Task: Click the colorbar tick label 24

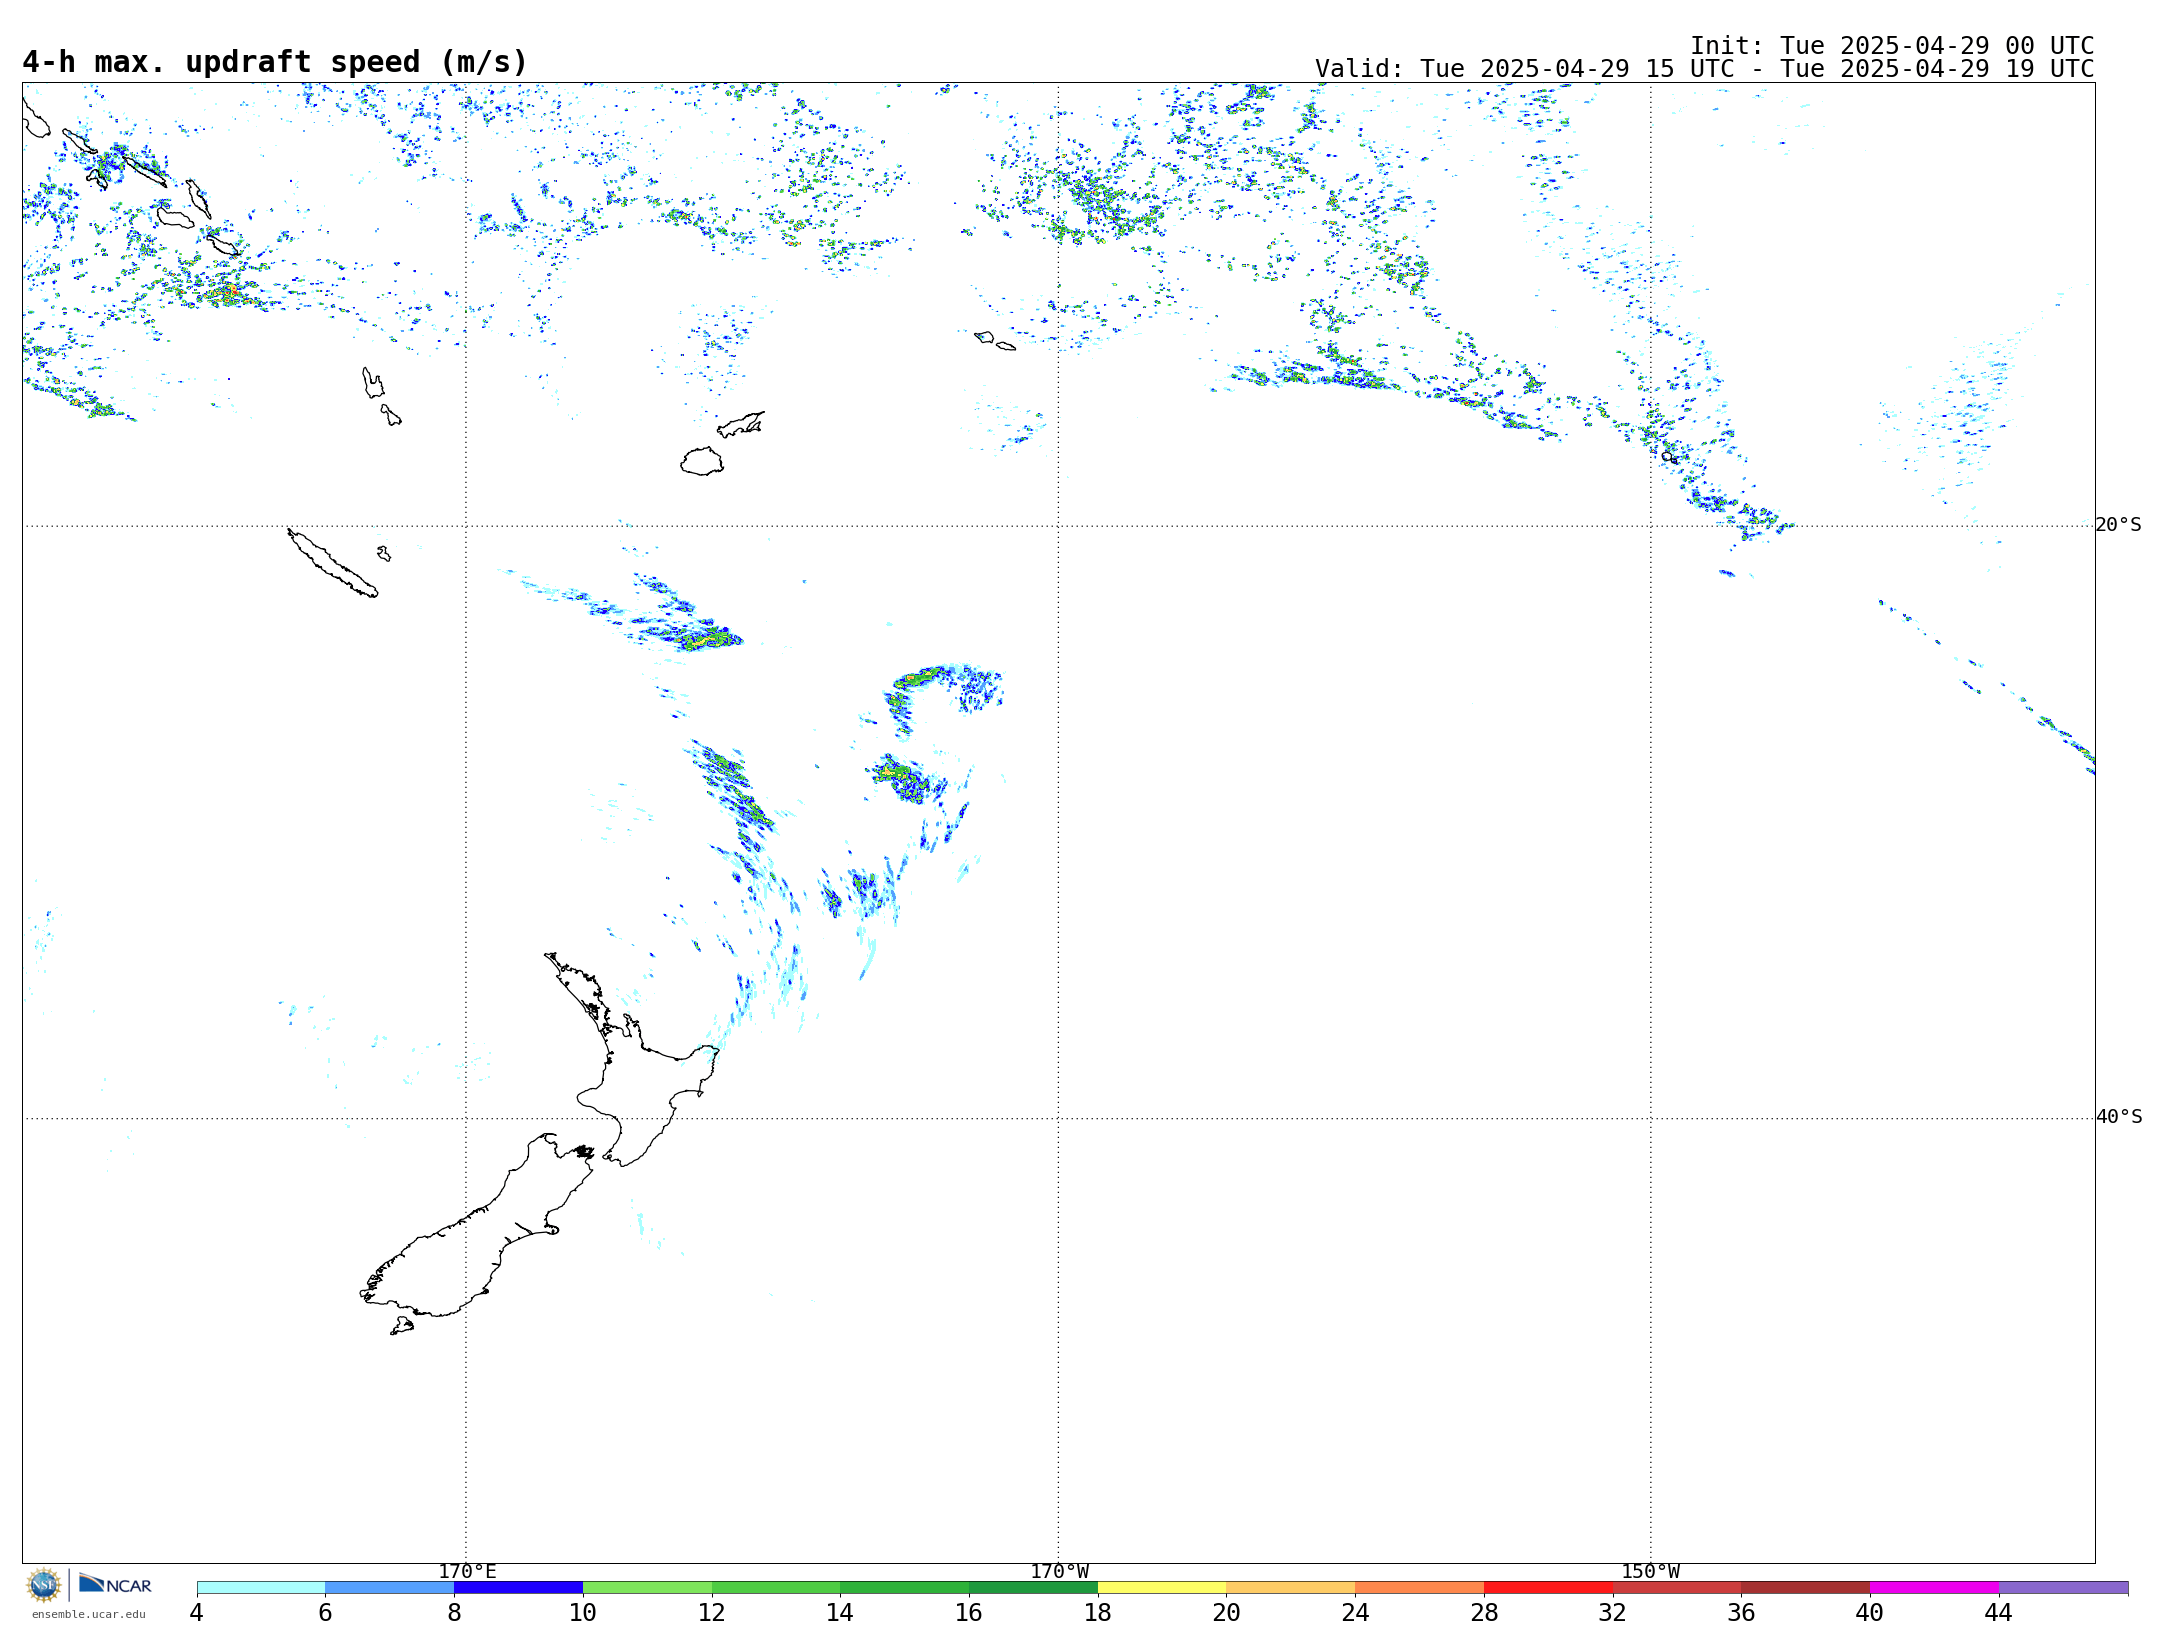Action: (1355, 1613)
